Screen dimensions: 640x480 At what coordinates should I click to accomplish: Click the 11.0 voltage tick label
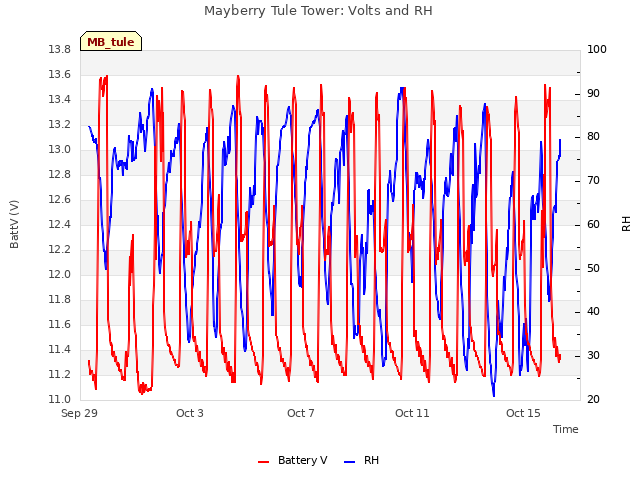(60, 399)
